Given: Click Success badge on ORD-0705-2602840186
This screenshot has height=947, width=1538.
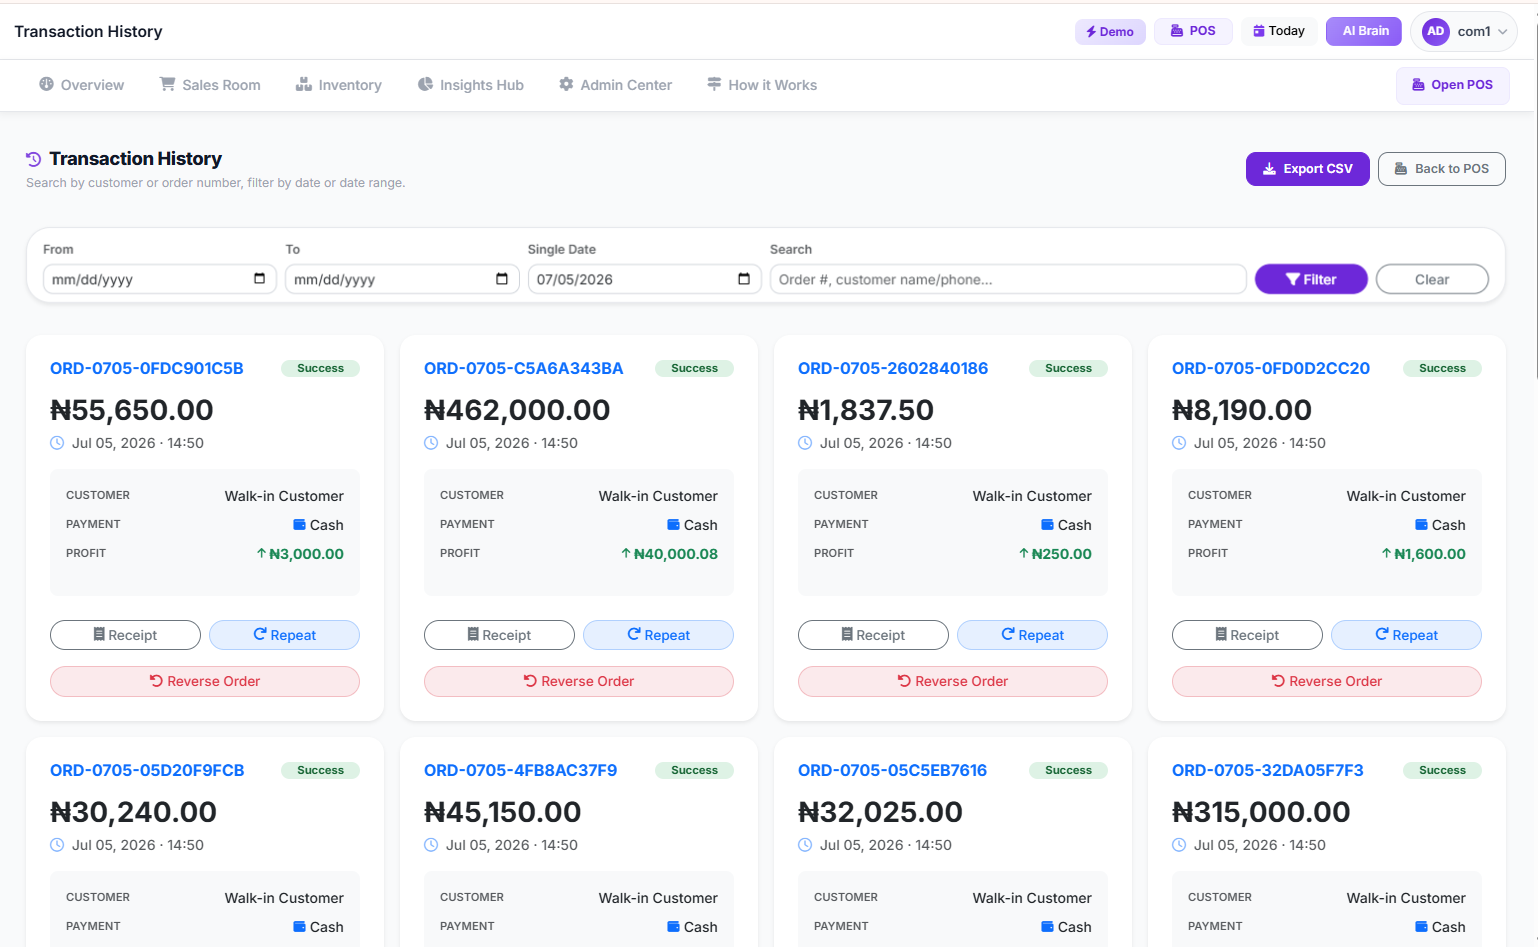Looking at the screenshot, I should click(x=1068, y=368).
